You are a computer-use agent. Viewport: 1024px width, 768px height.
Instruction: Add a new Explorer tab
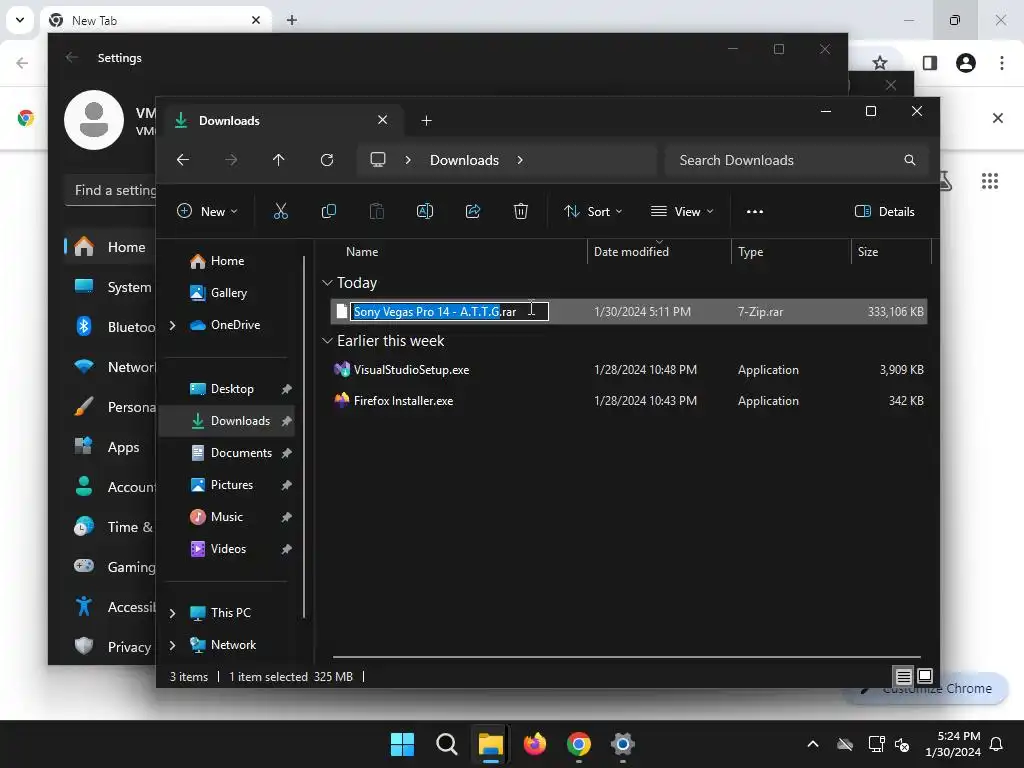click(x=426, y=120)
